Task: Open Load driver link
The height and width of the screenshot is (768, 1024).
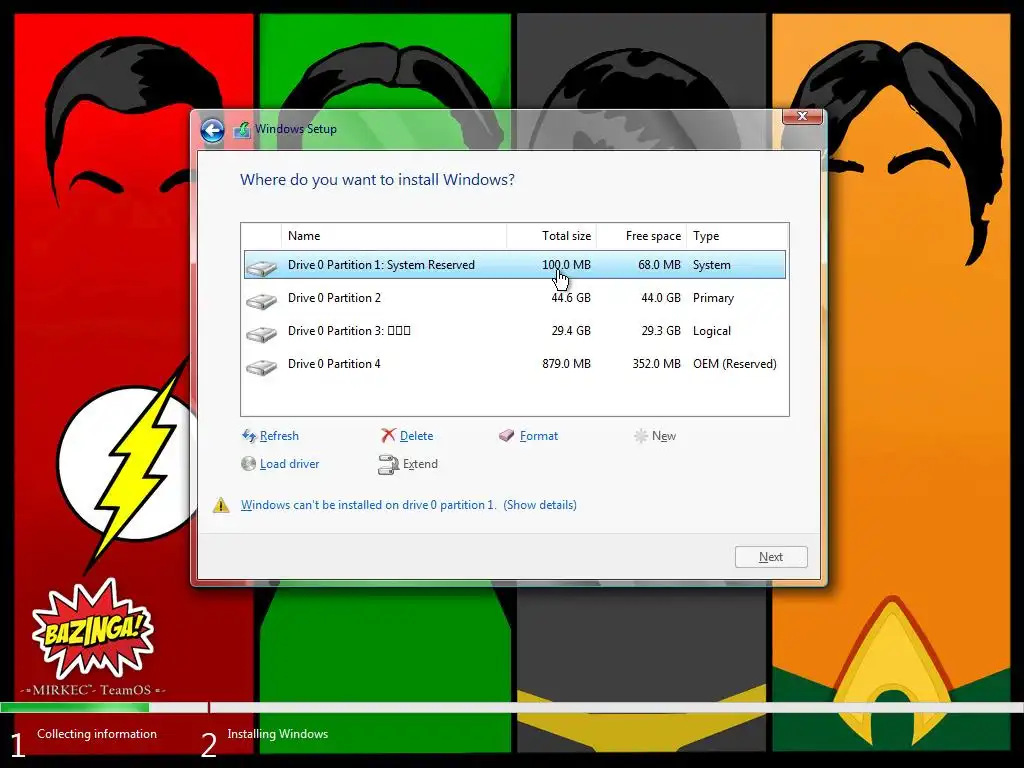Action: (x=289, y=464)
